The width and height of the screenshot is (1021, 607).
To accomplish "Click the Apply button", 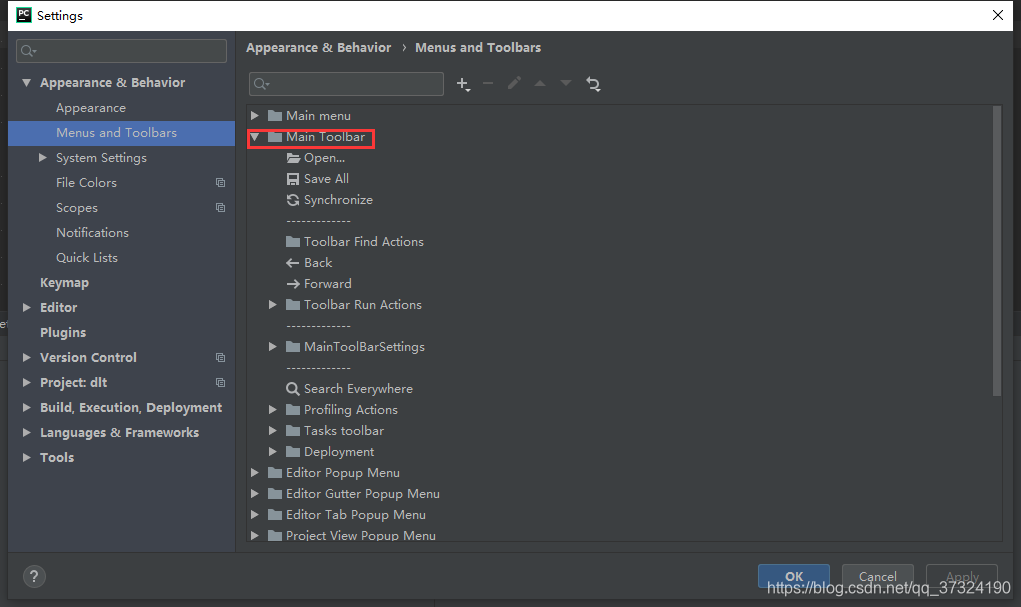I will tap(962, 576).
